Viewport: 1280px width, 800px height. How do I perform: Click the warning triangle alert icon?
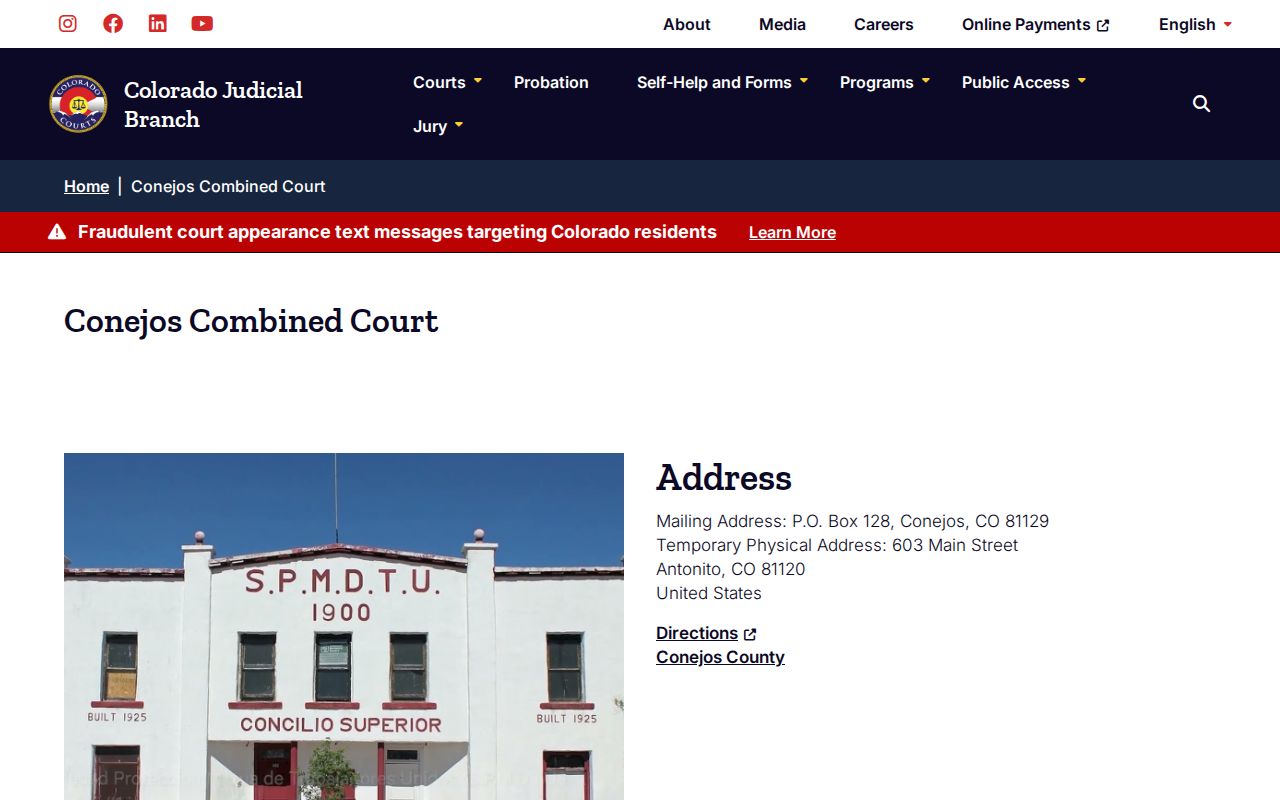57,232
